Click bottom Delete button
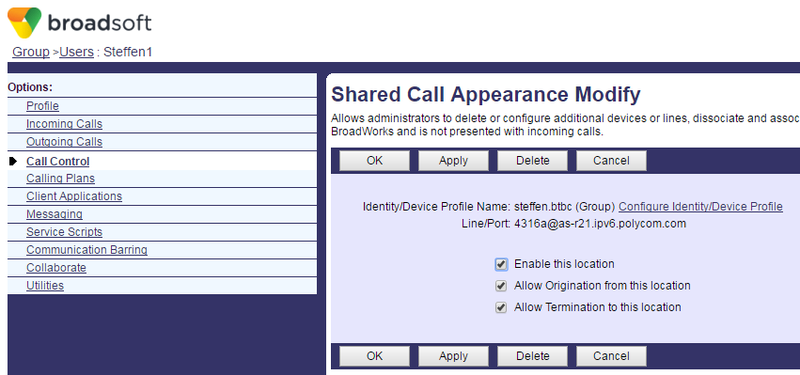This screenshot has height=375, width=800. click(x=532, y=356)
